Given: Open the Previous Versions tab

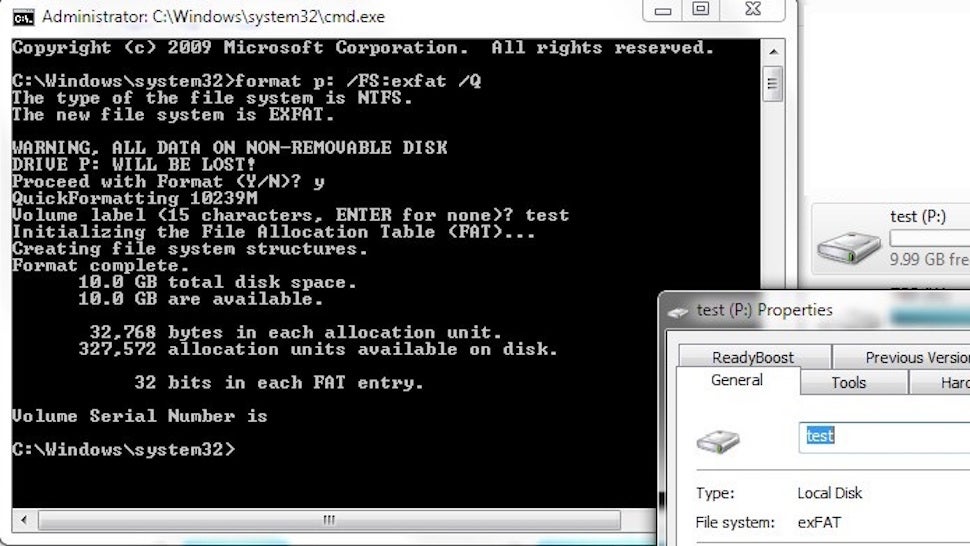Looking at the screenshot, I should click(x=902, y=357).
